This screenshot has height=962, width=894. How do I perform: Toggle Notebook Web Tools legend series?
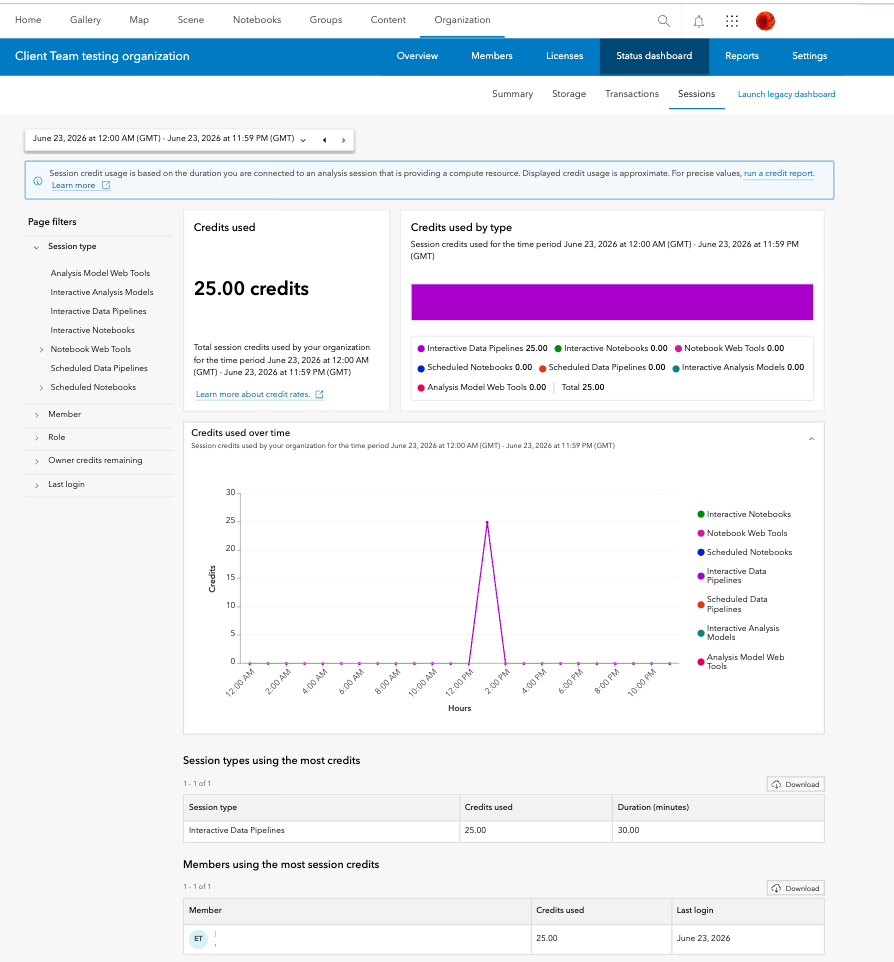(x=742, y=533)
